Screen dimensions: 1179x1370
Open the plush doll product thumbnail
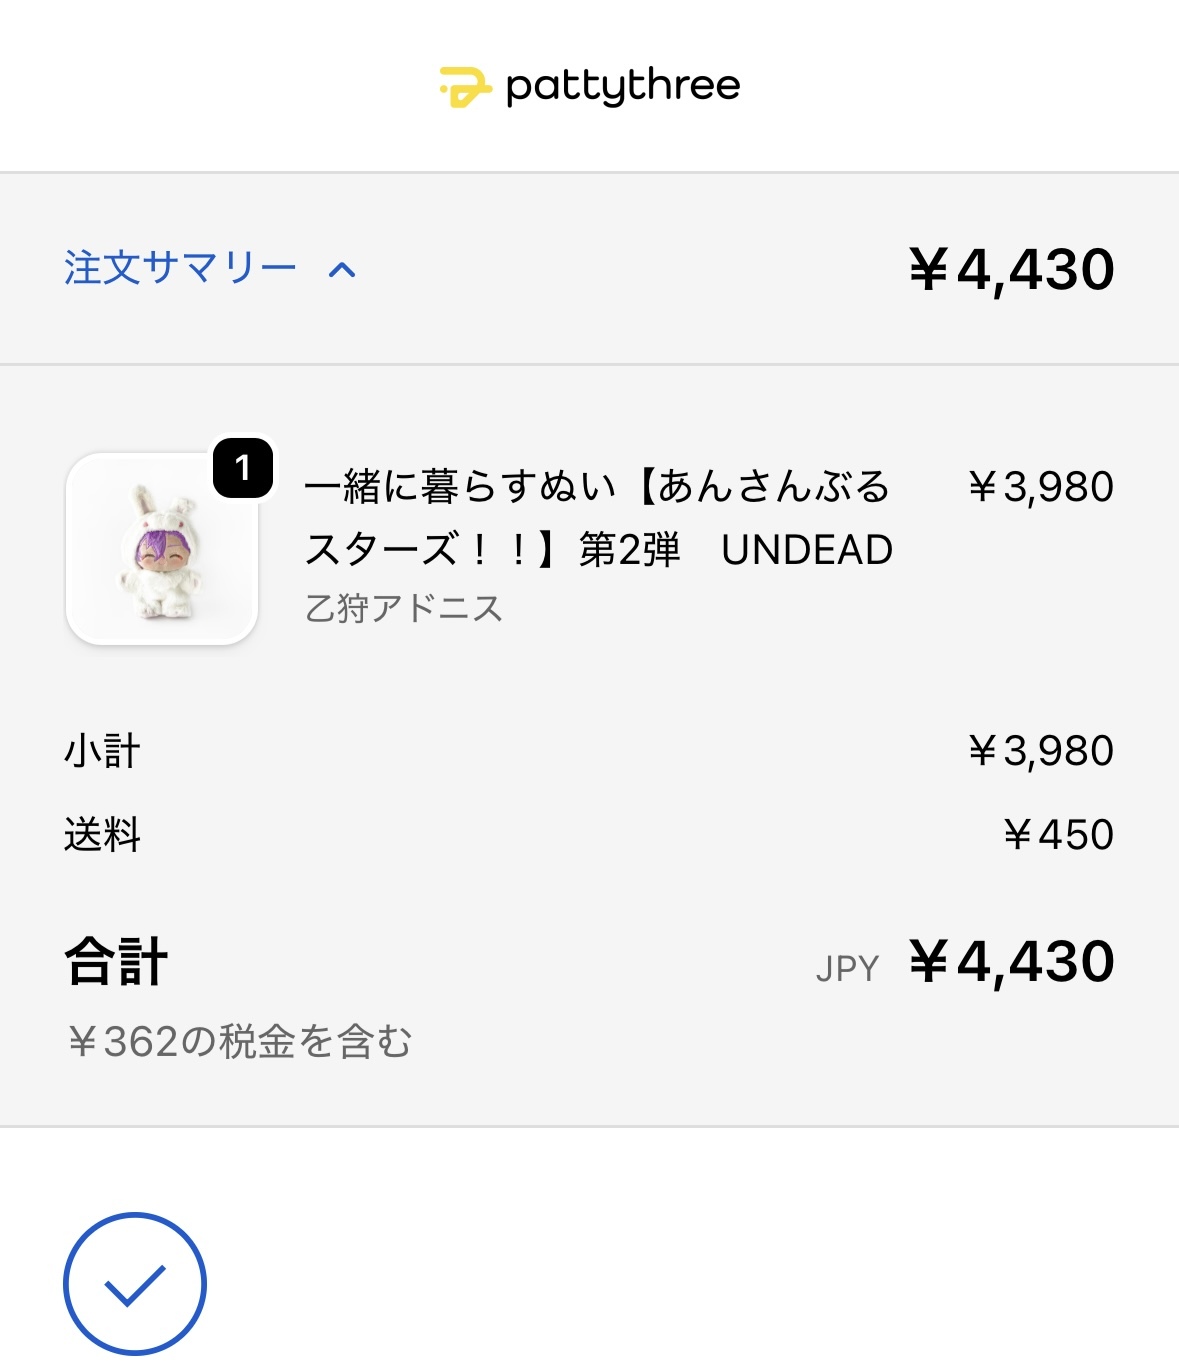[x=162, y=549]
